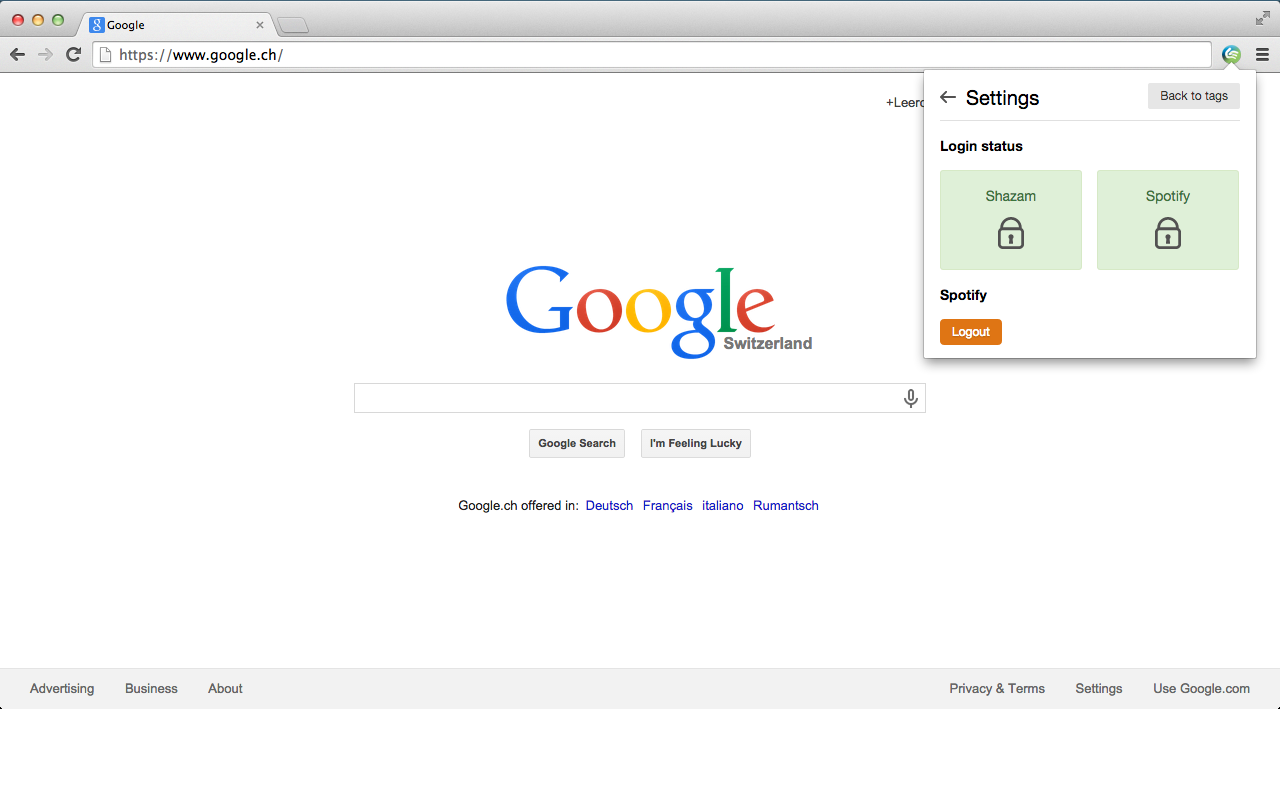Click the browser back arrow
1280x800 pixels.
tap(17, 54)
